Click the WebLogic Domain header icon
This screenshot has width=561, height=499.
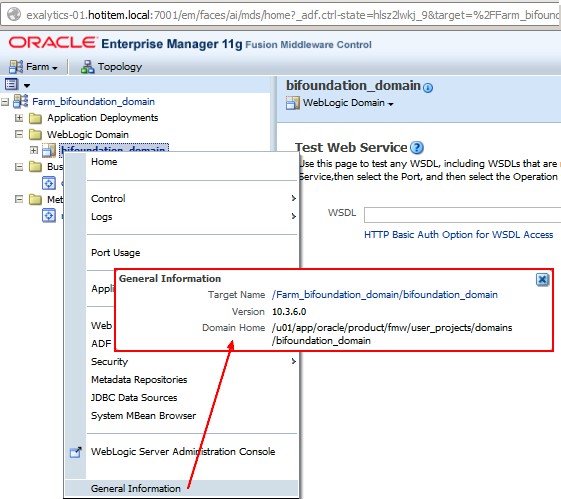click(x=293, y=103)
